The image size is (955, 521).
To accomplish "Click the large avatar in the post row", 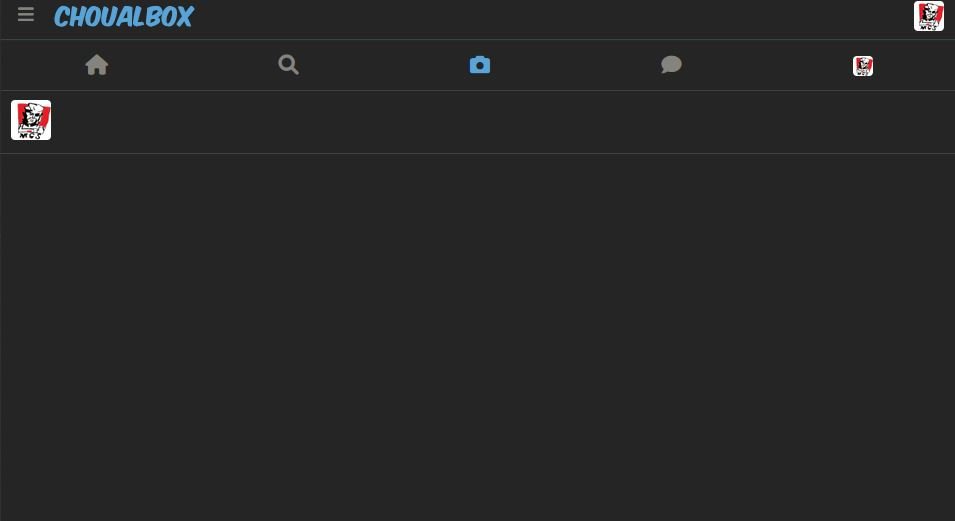I will click(31, 120).
